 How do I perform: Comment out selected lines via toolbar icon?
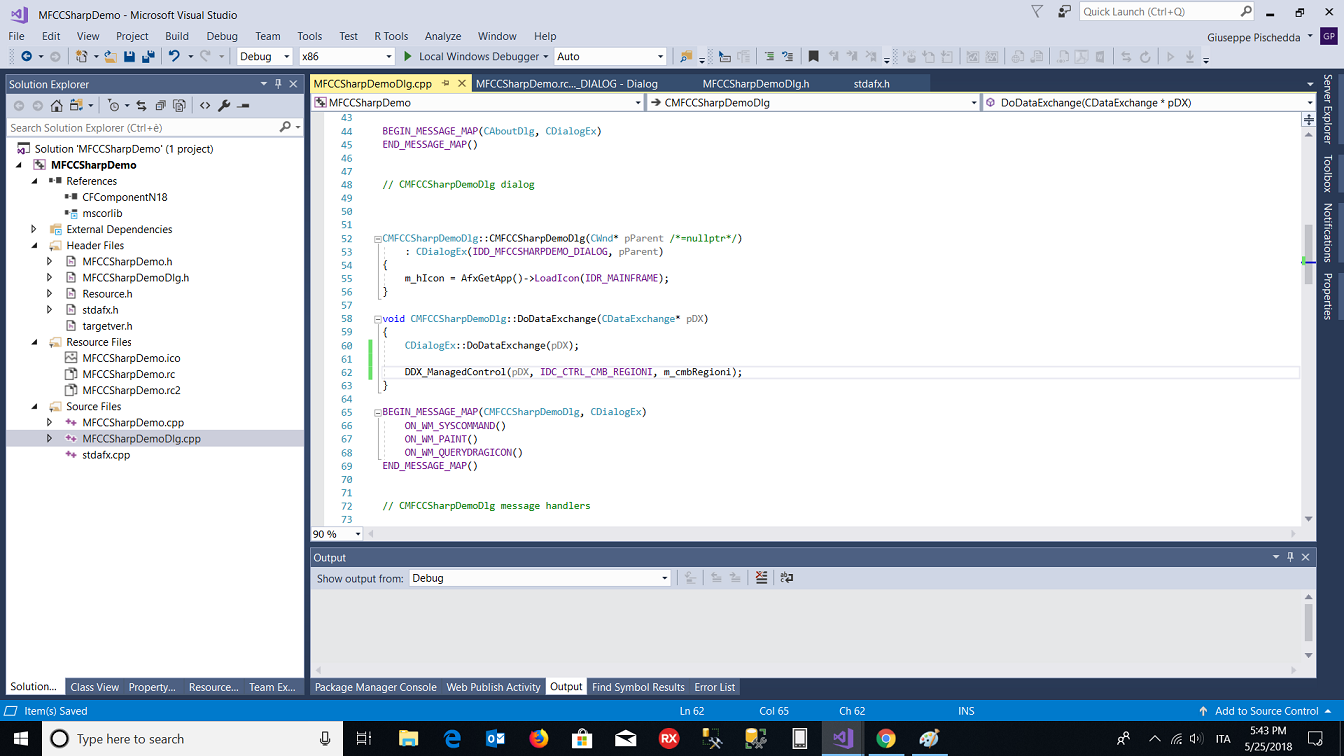[768, 57]
